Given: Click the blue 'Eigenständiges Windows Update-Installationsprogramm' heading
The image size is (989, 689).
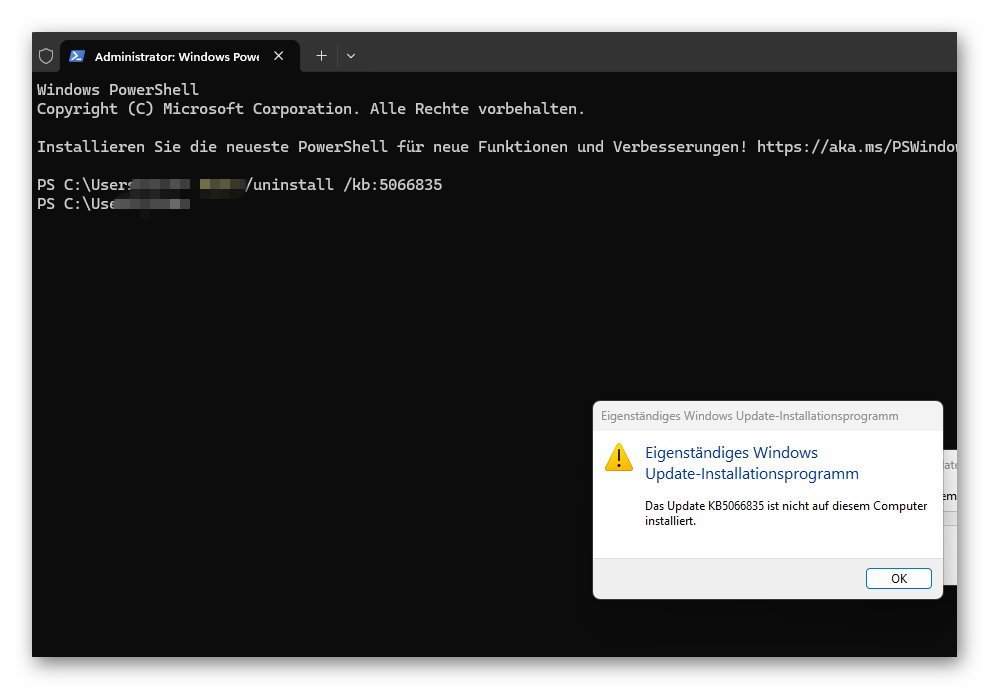Looking at the screenshot, I should point(751,463).
